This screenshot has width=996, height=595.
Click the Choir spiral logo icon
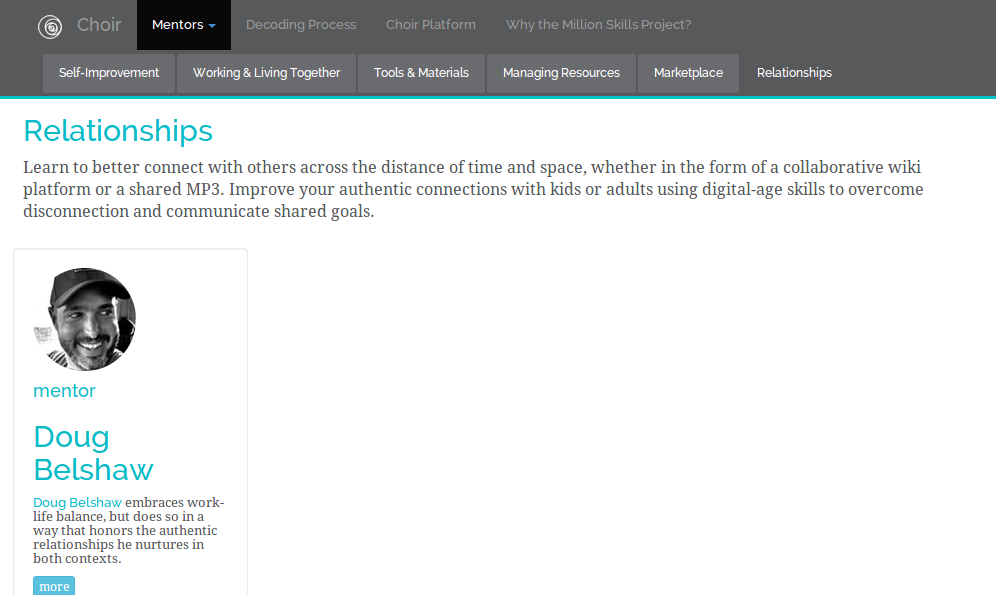50,26
